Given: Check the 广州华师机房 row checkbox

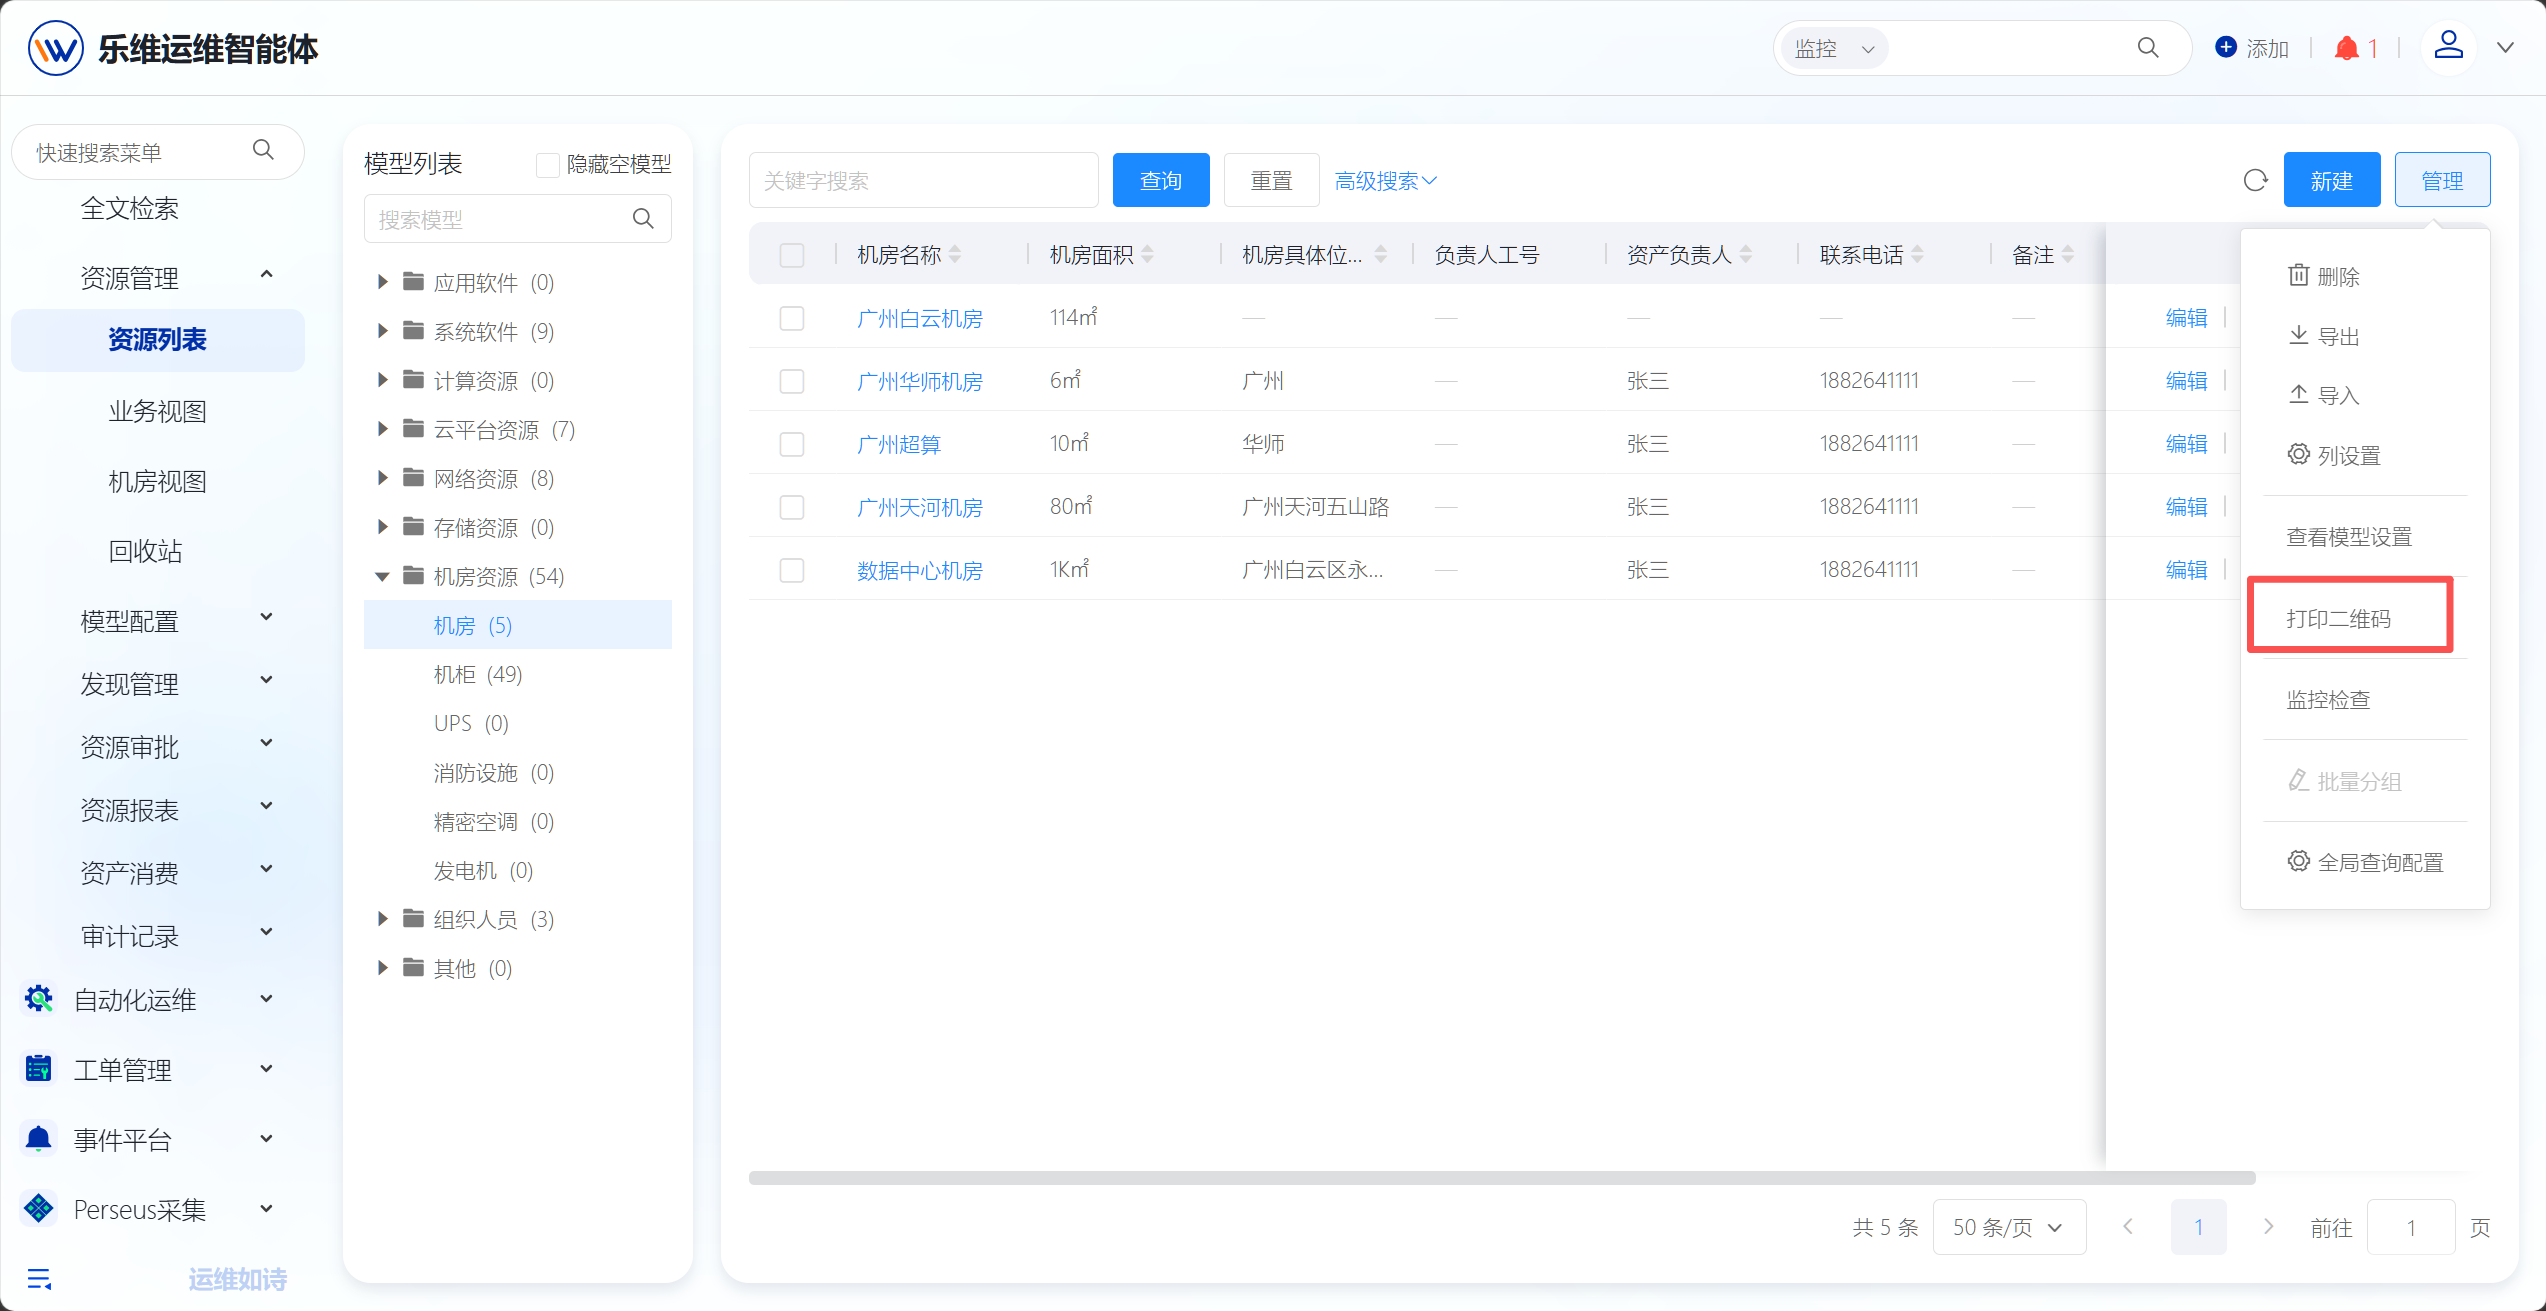Looking at the screenshot, I should (x=792, y=381).
